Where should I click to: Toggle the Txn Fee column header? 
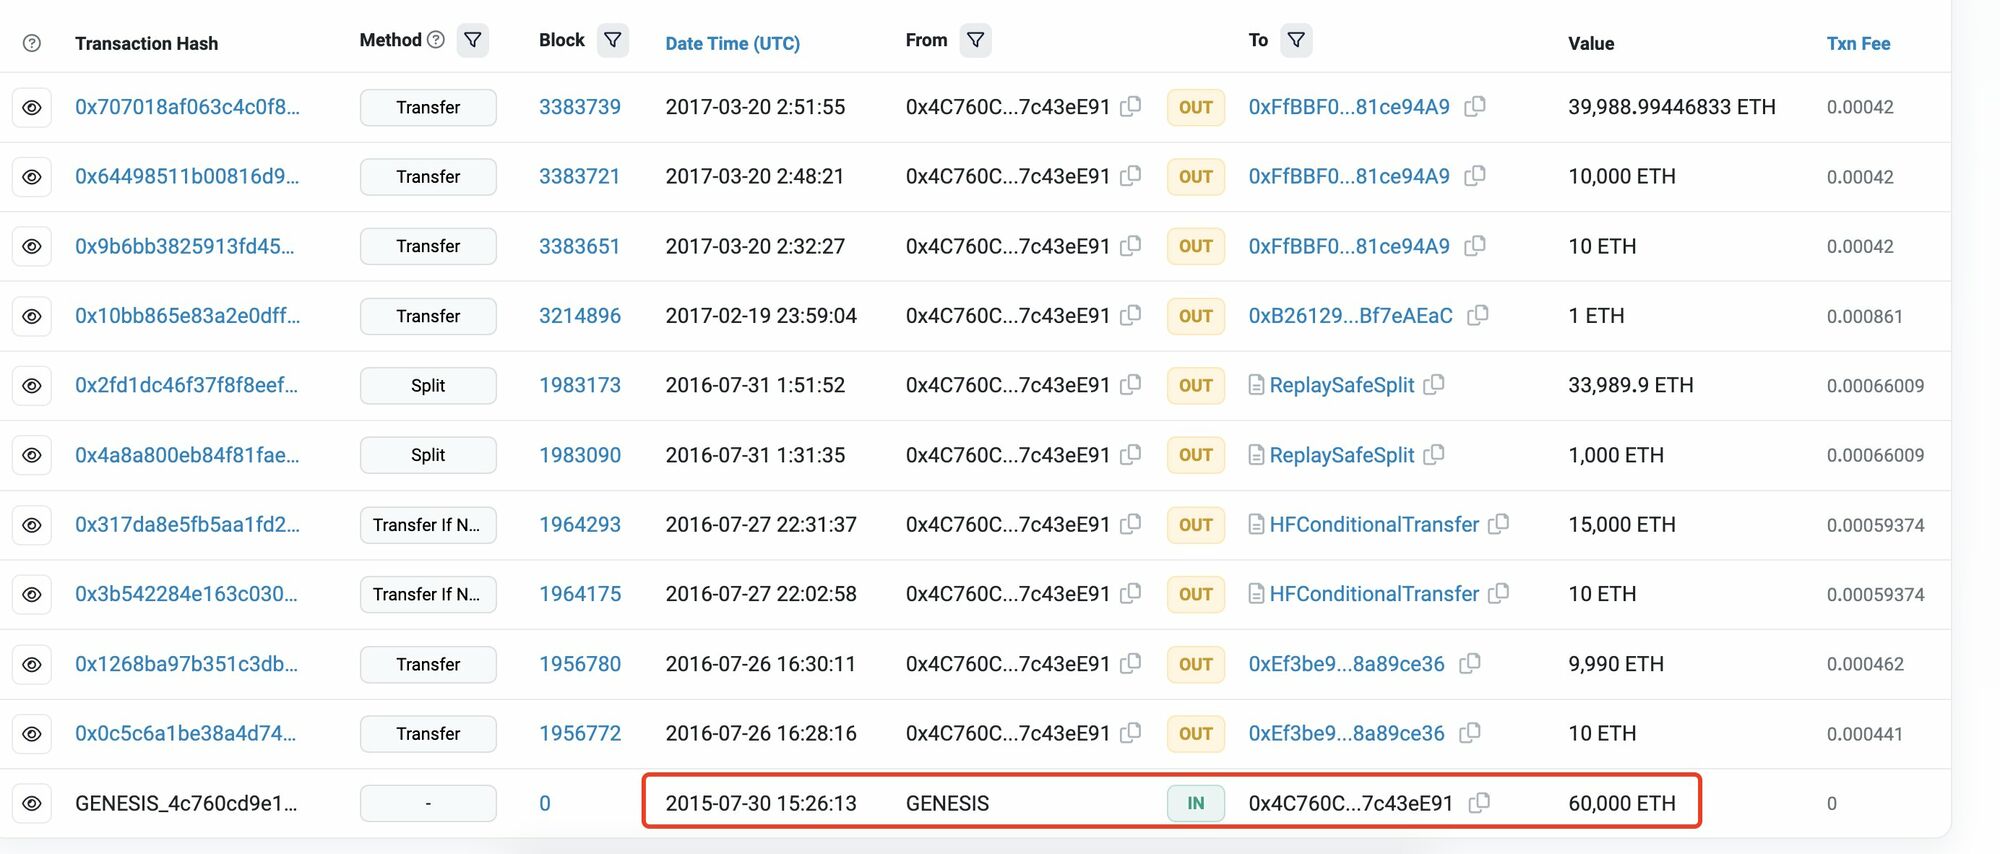point(1858,43)
